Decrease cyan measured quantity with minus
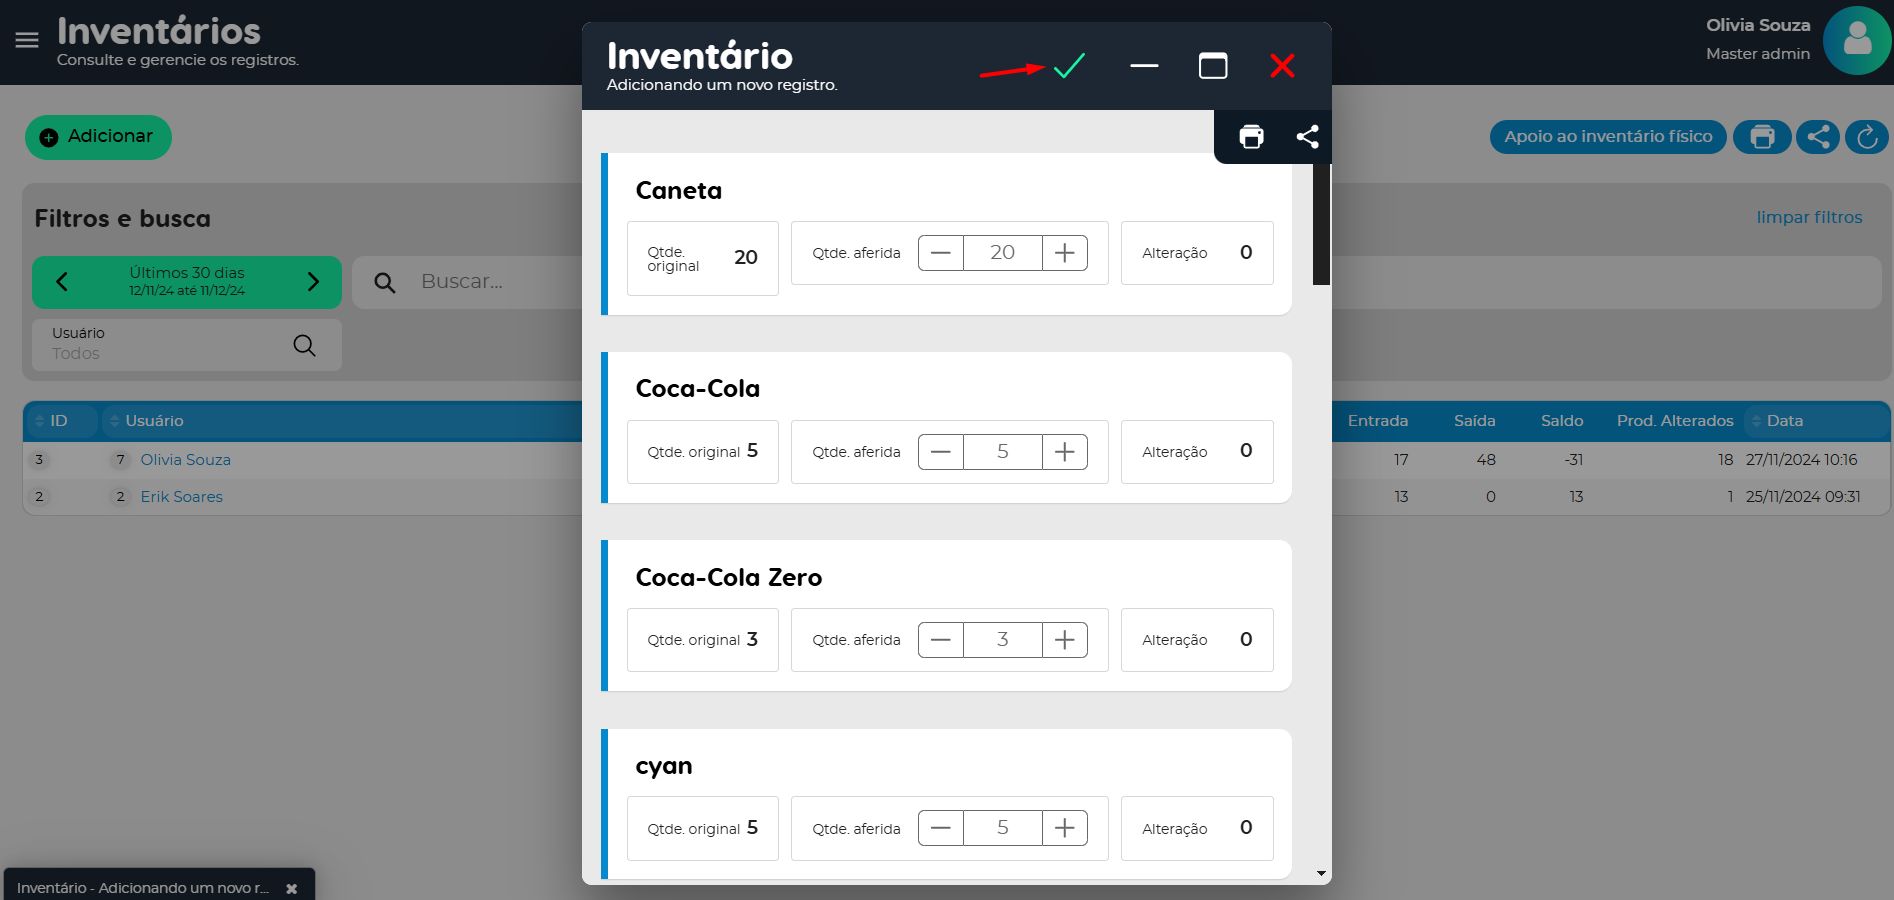 coord(941,828)
